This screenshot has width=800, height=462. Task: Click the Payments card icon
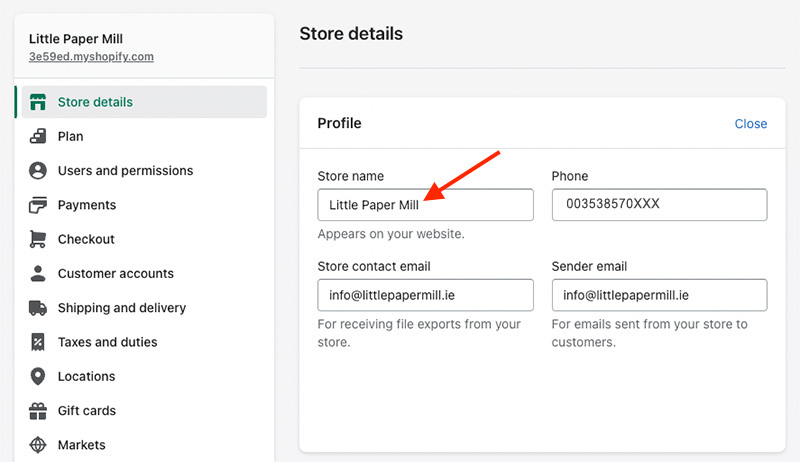(x=38, y=204)
